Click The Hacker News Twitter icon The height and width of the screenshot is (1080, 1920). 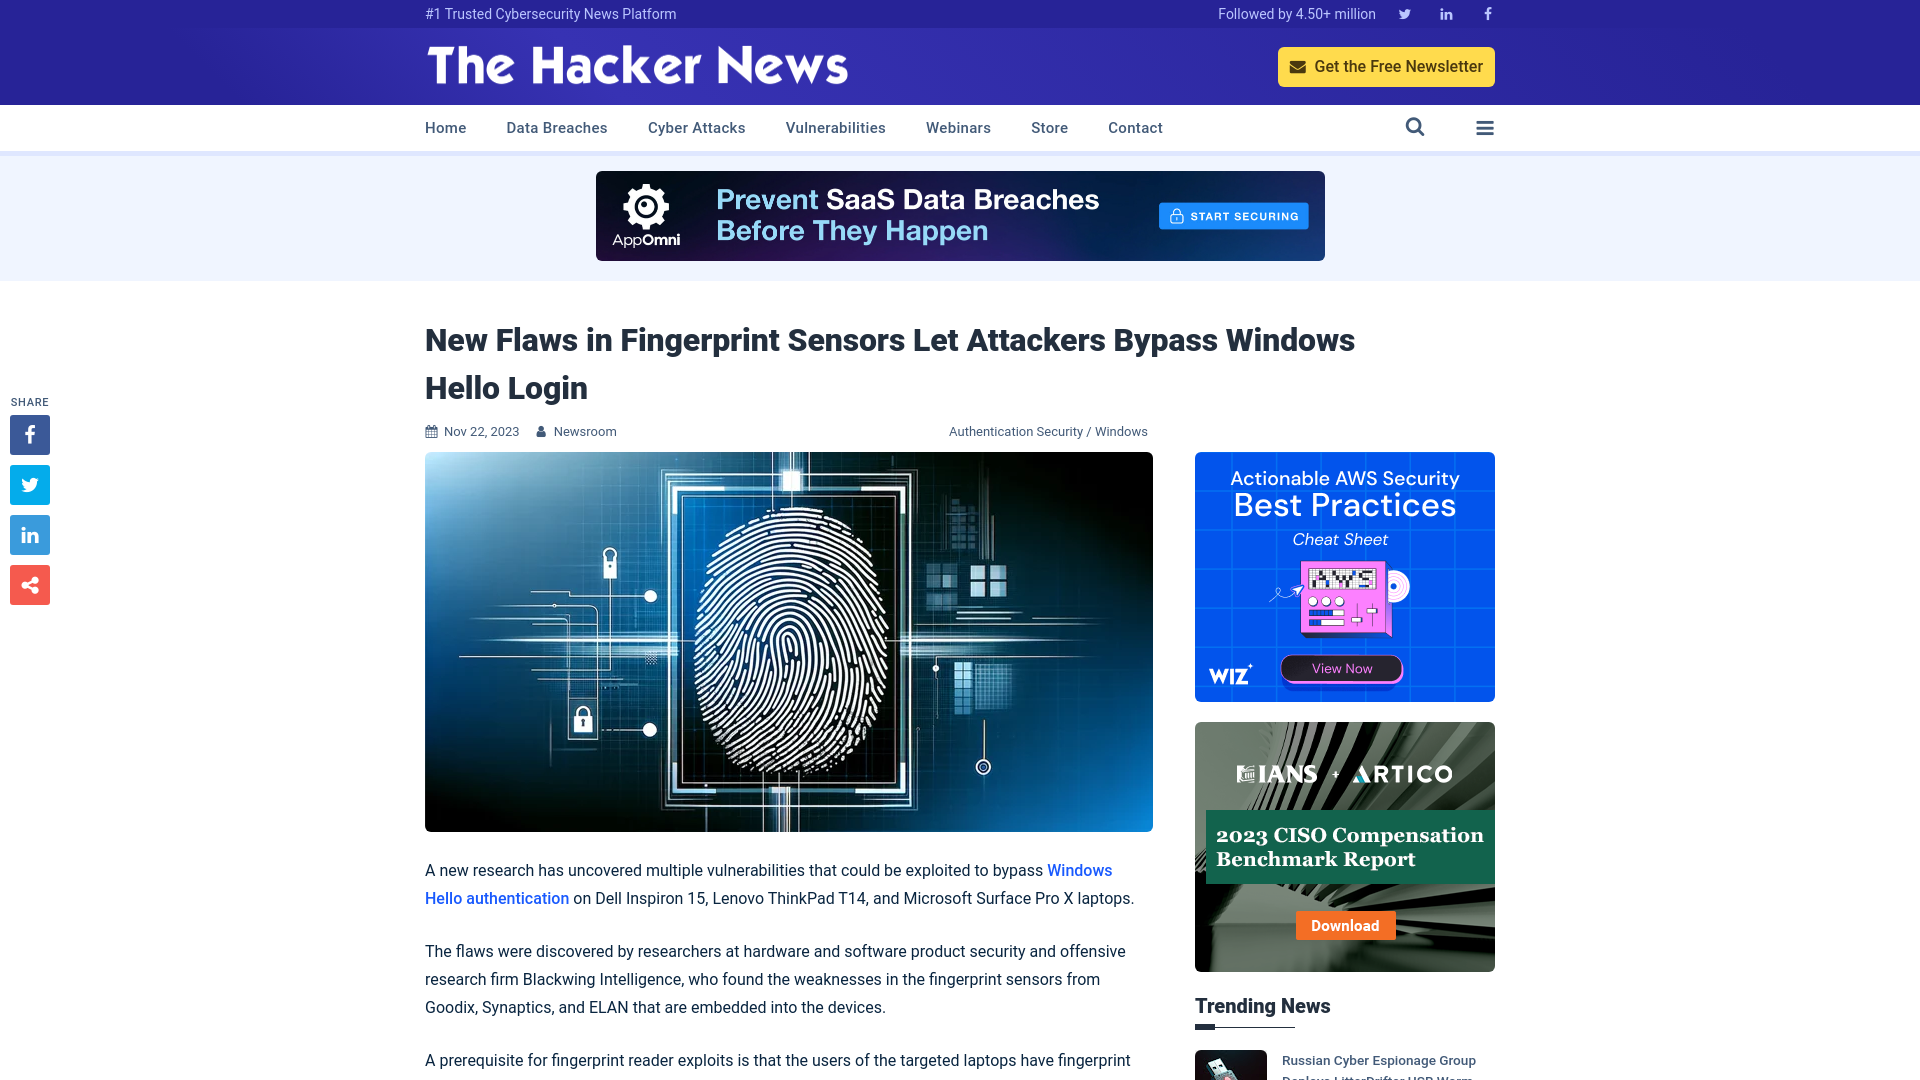point(1404,13)
